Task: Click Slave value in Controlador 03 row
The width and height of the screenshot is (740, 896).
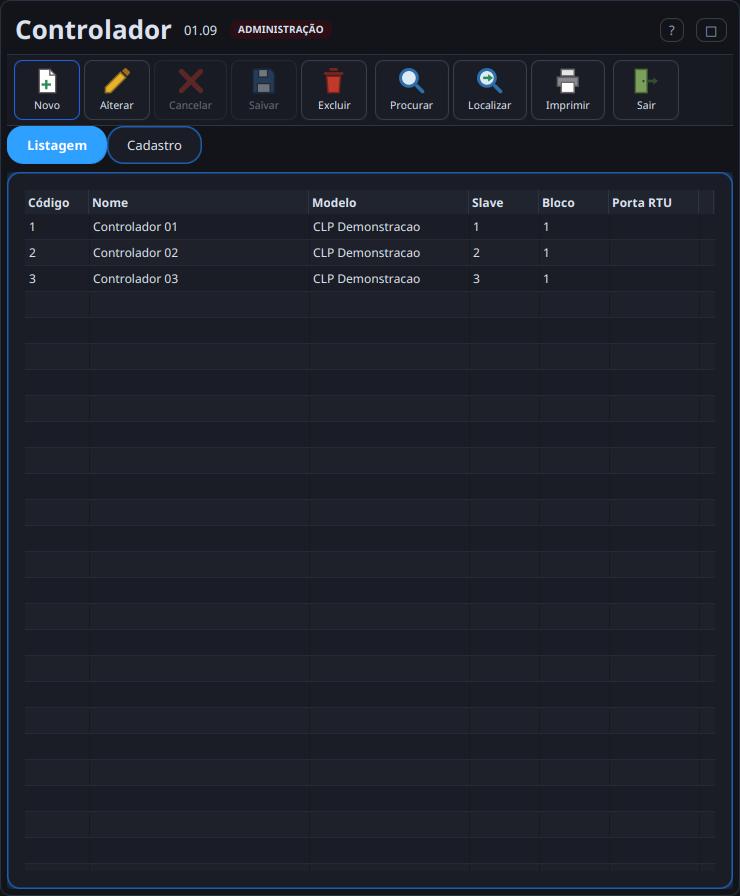Action: 476,279
